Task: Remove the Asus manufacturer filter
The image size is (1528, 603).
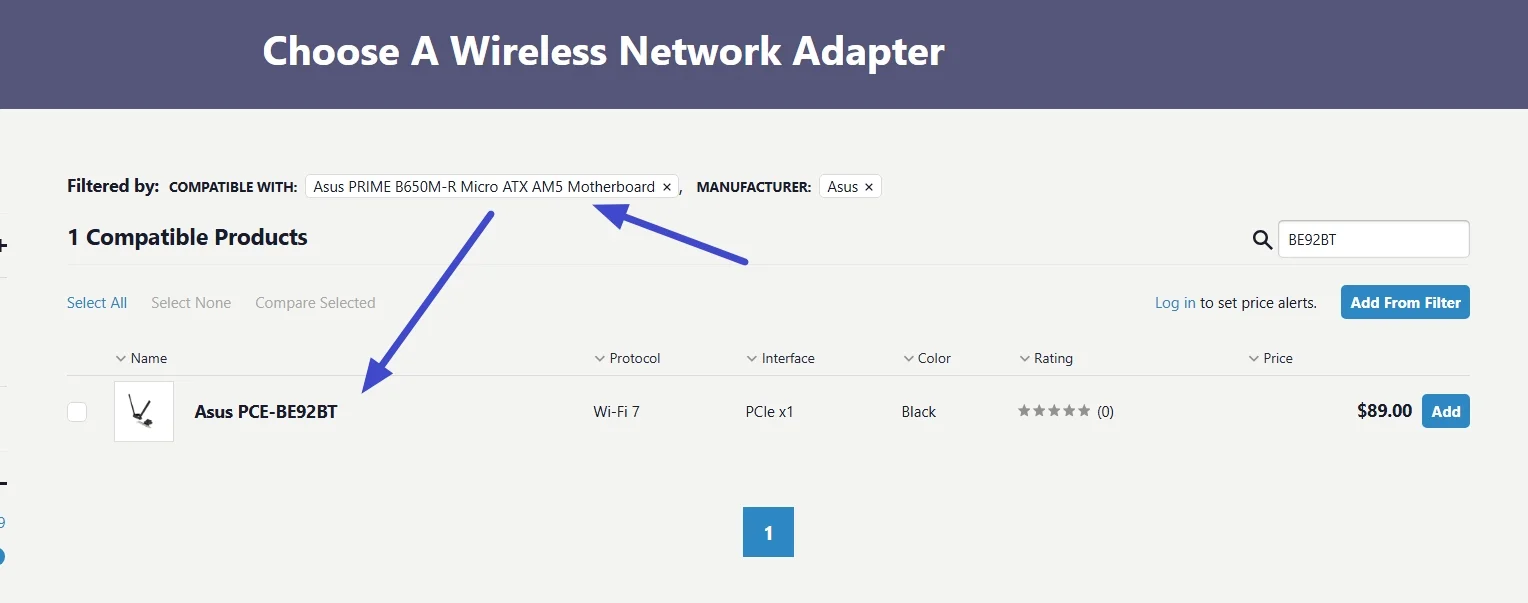Action: click(868, 187)
